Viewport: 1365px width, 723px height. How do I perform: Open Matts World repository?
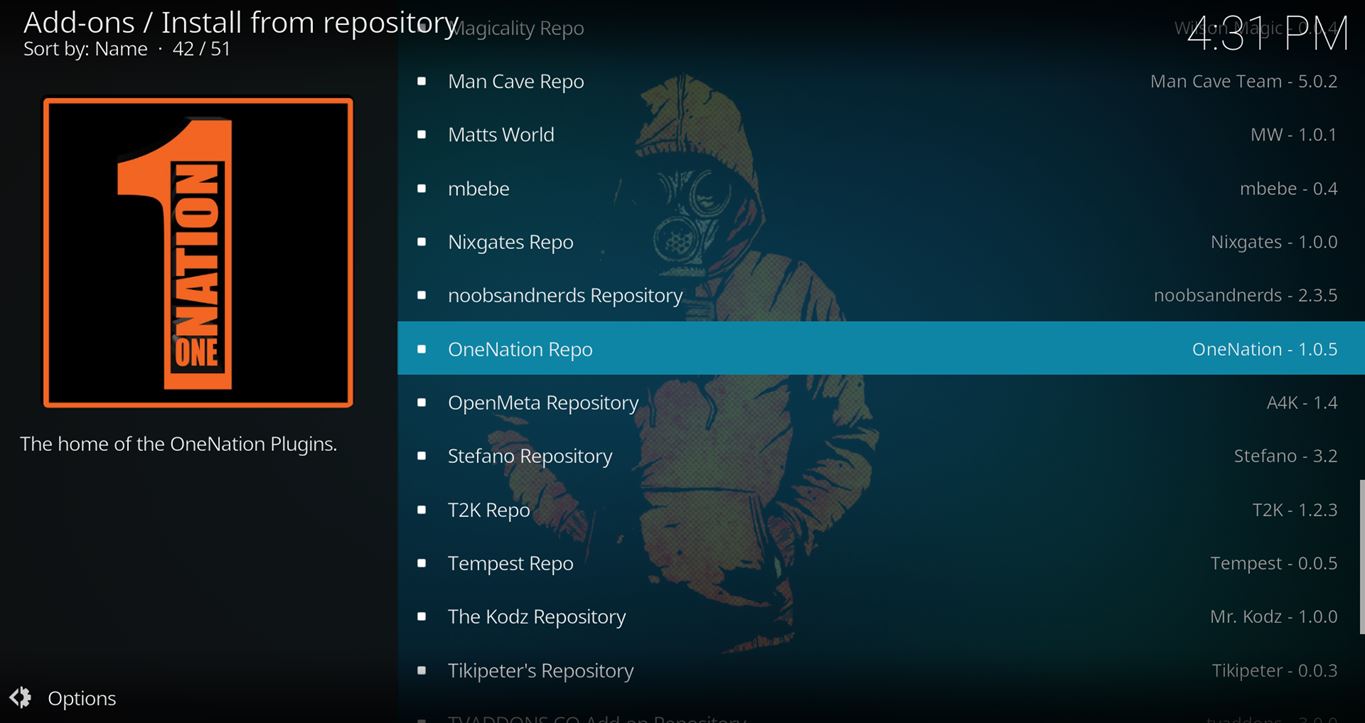pyautogui.click(x=501, y=135)
